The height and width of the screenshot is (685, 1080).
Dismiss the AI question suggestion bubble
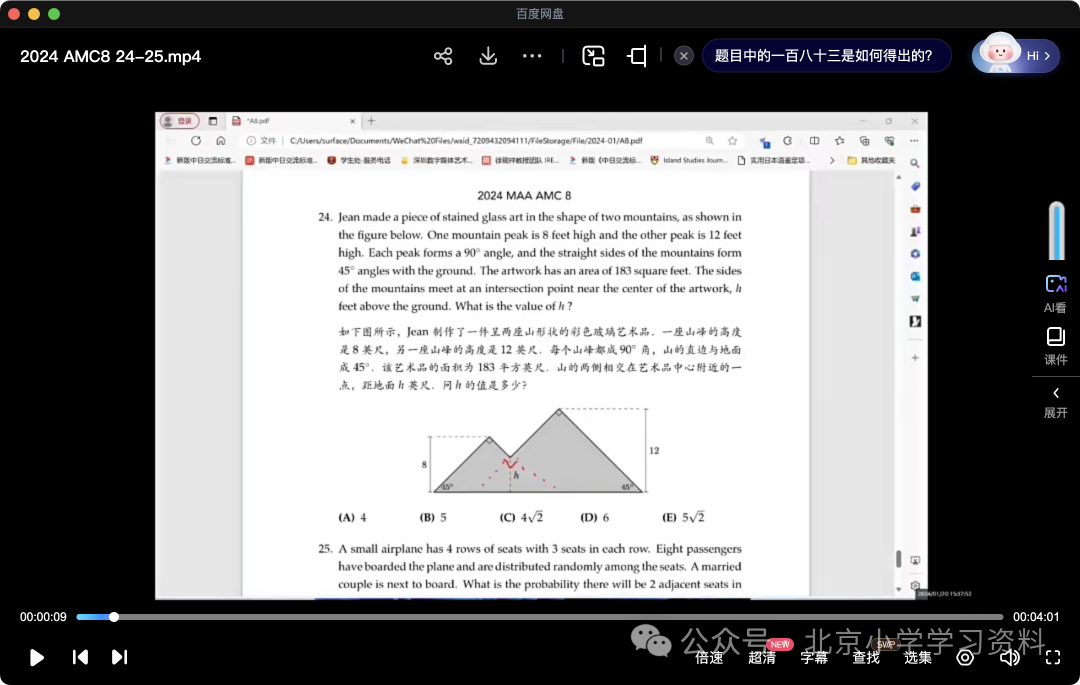tap(683, 56)
